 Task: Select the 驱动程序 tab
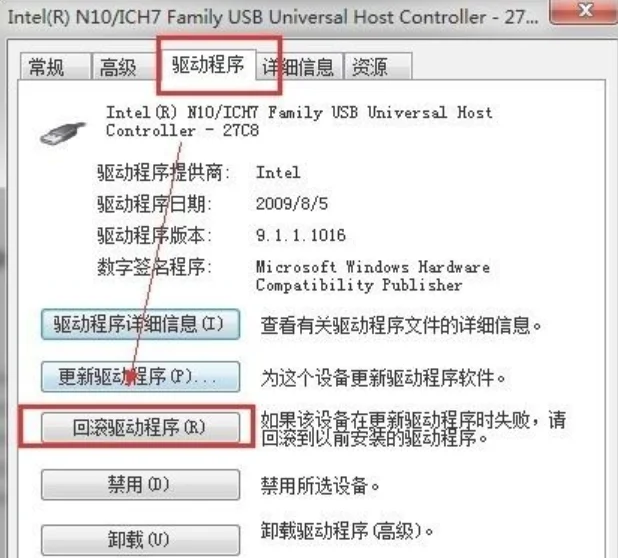point(208,65)
